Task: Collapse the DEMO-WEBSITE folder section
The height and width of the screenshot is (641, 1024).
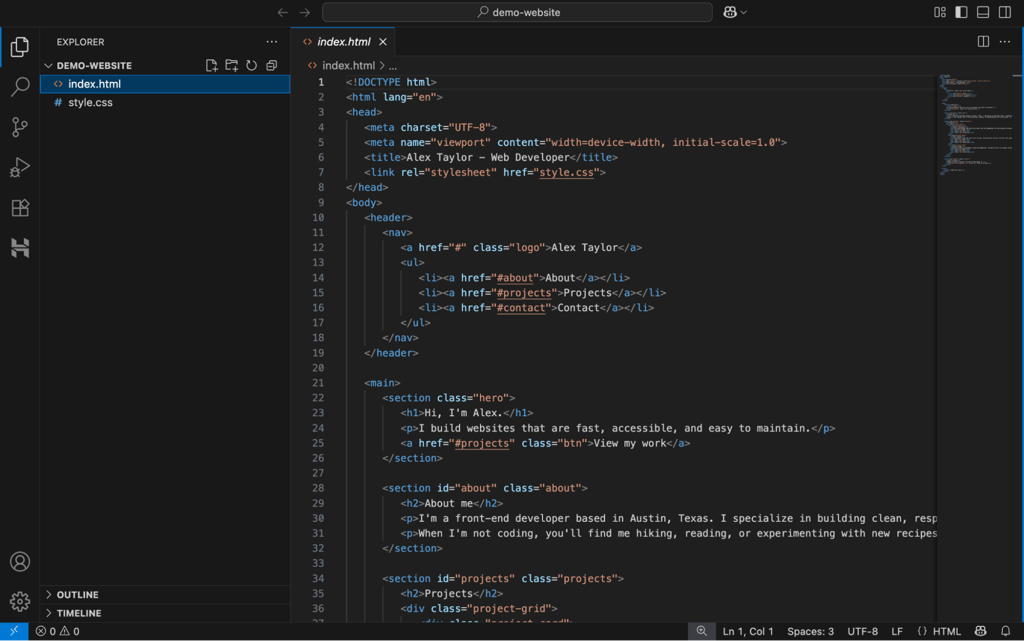Action: [48, 65]
